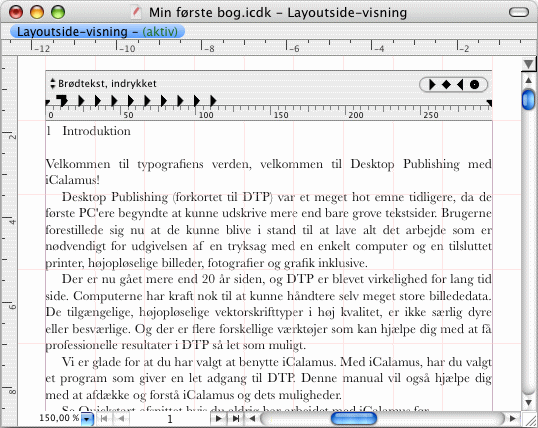Toggle the toolbar pill button in title bar

[x=519, y=12]
